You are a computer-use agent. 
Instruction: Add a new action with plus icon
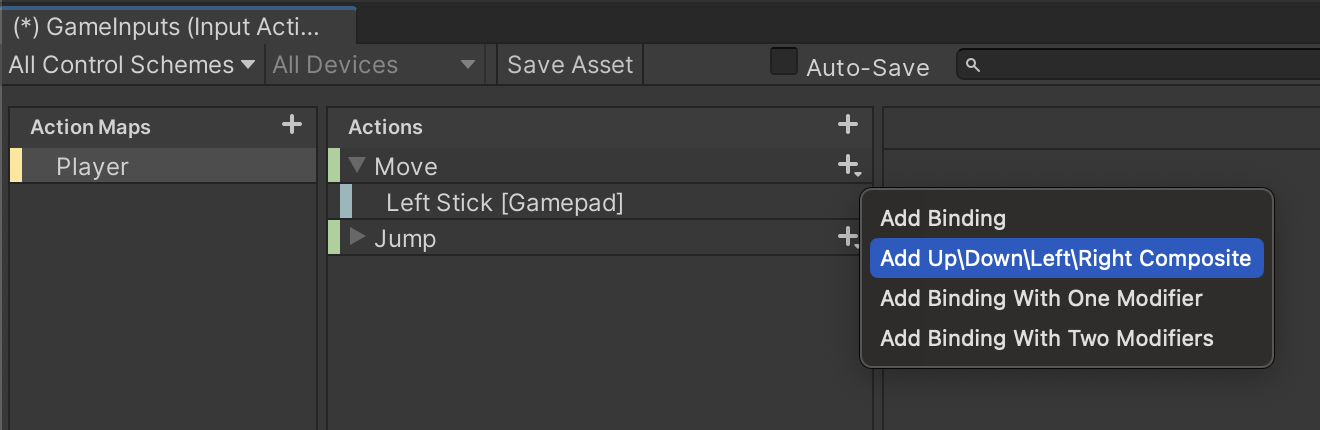[847, 125]
